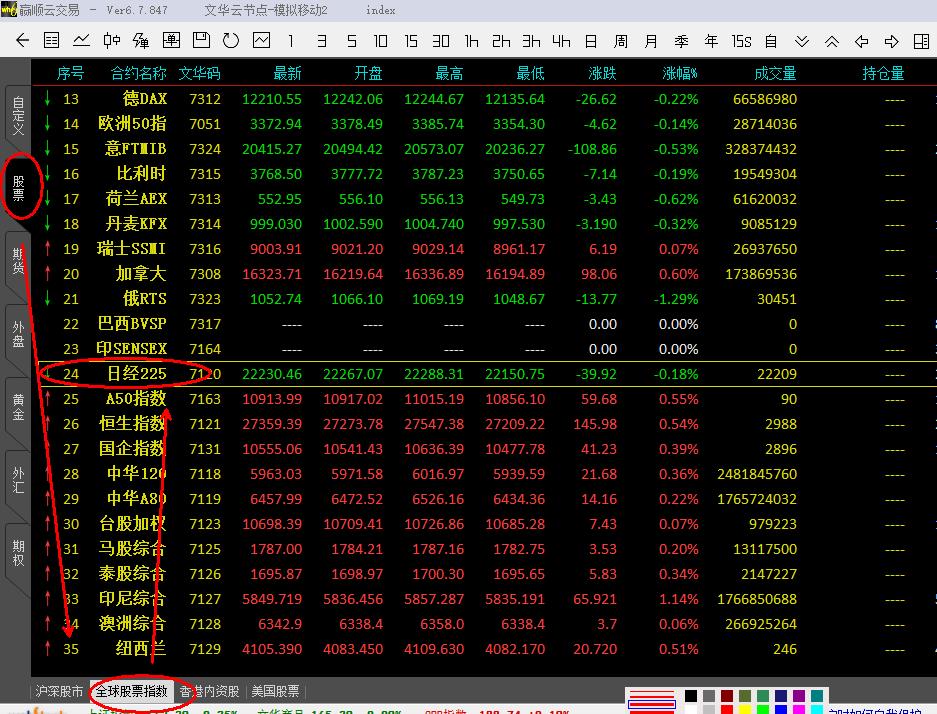This screenshot has width=937, height=714.
Task: Select the 15 minute period button
Action: [411, 41]
